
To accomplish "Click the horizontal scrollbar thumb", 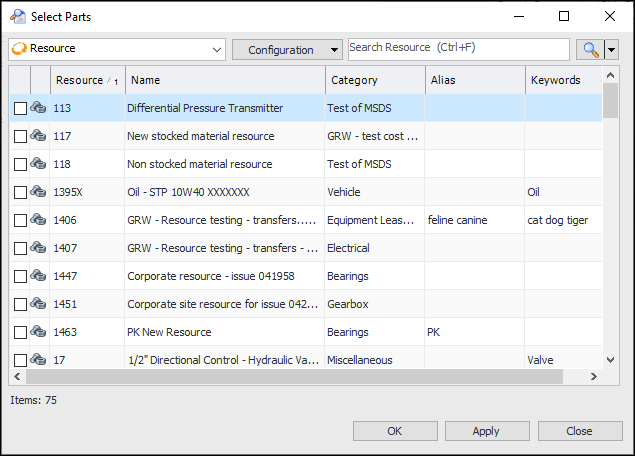I will tap(295, 377).
